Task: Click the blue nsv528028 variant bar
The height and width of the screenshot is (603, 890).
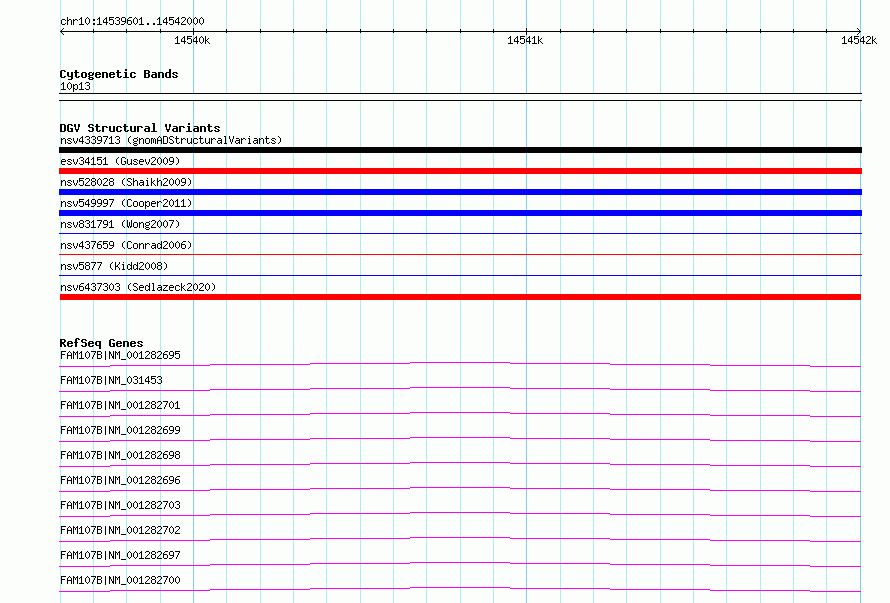Action: pyautogui.click(x=460, y=192)
